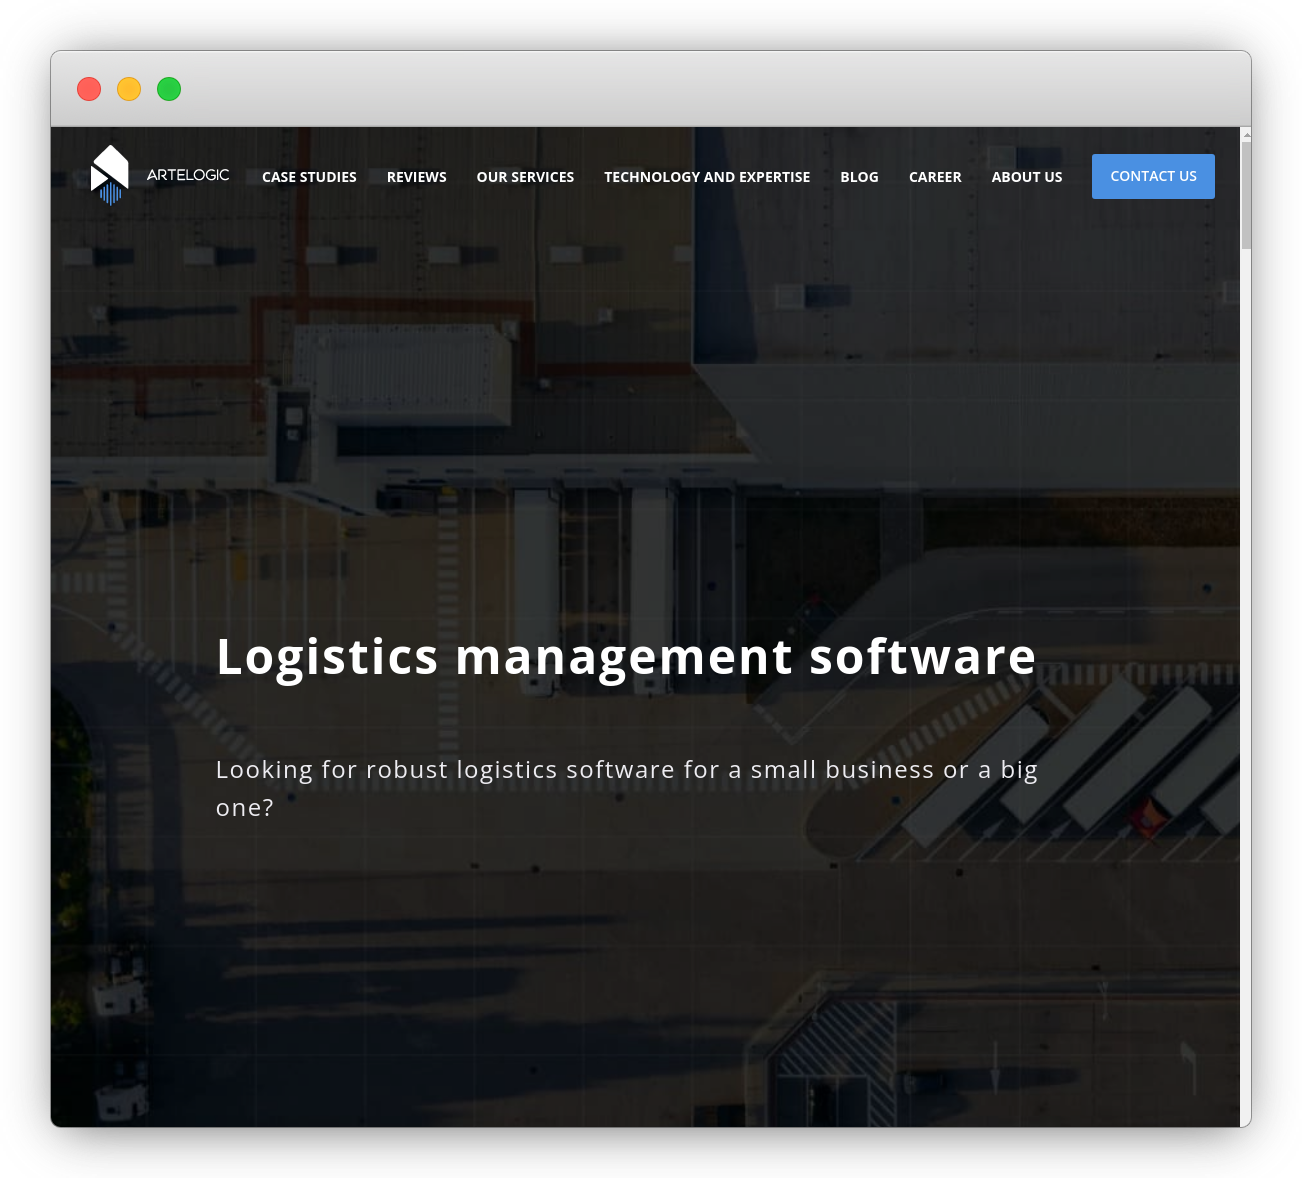Click the Artelogic logo icon
This screenshot has width=1302, height=1178.
point(110,175)
